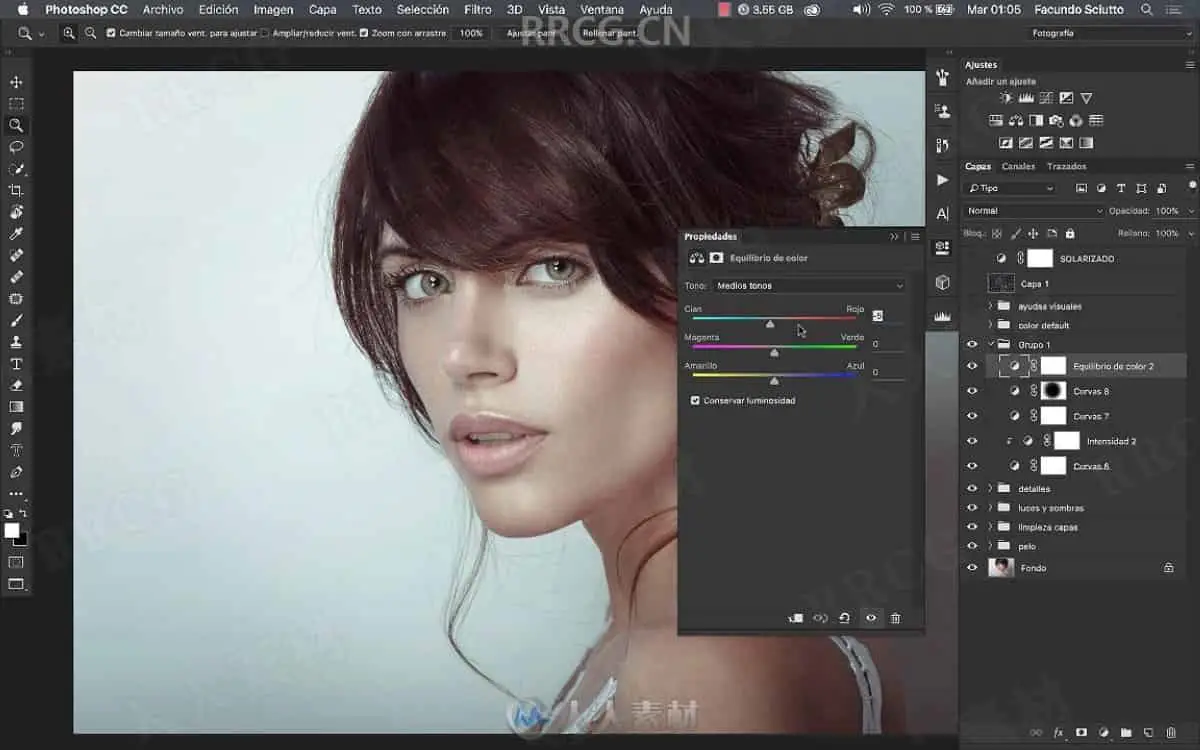Select the Rectangular Marquee tool

click(x=16, y=104)
